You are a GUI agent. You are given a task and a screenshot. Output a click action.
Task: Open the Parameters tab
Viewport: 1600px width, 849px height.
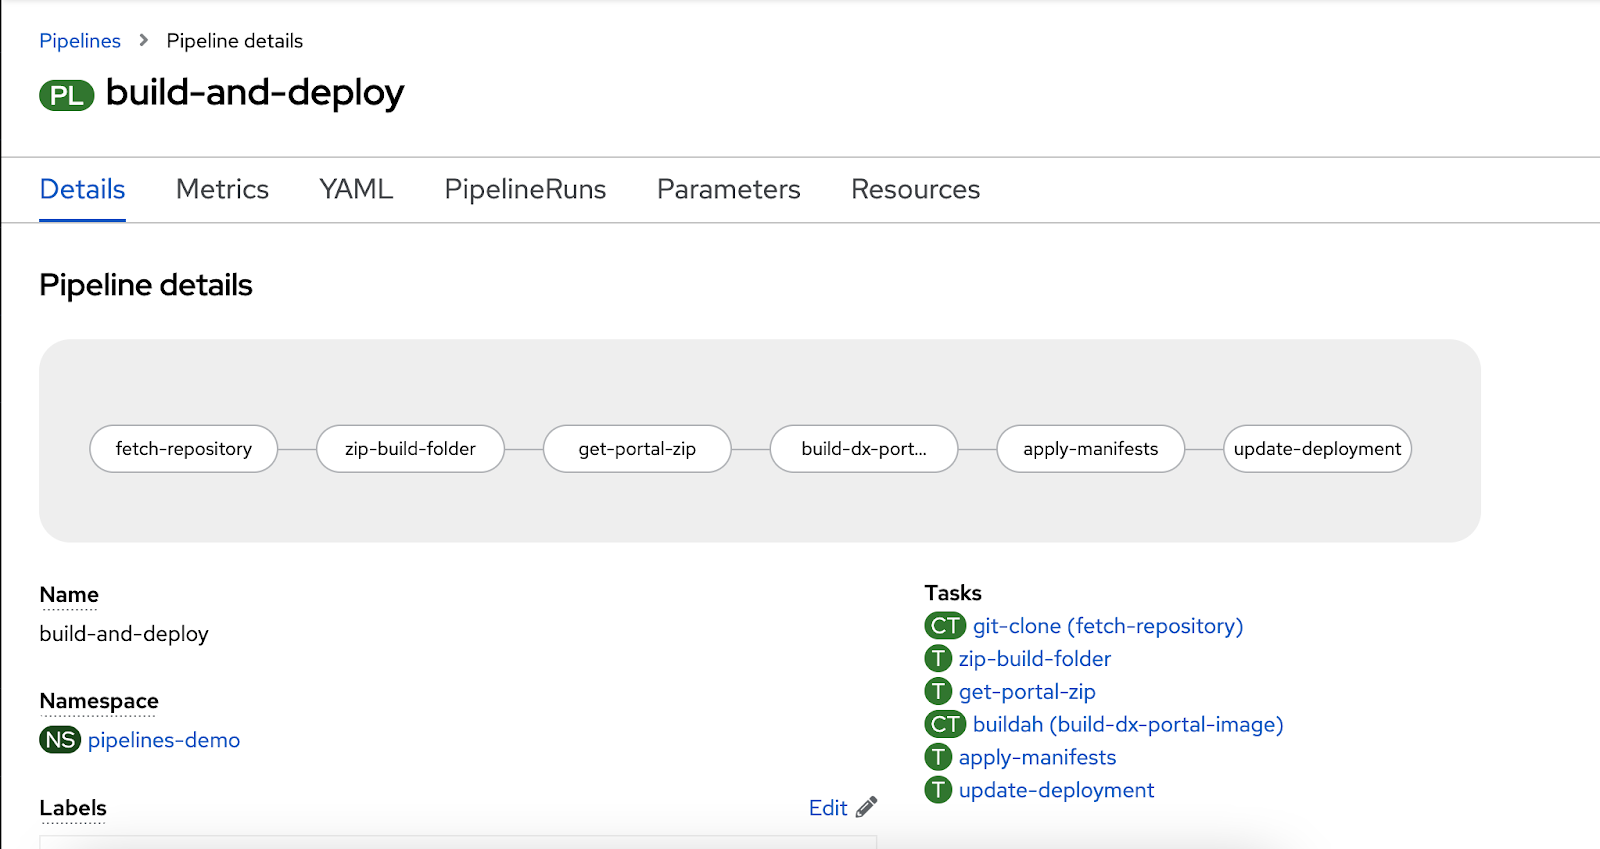728,189
